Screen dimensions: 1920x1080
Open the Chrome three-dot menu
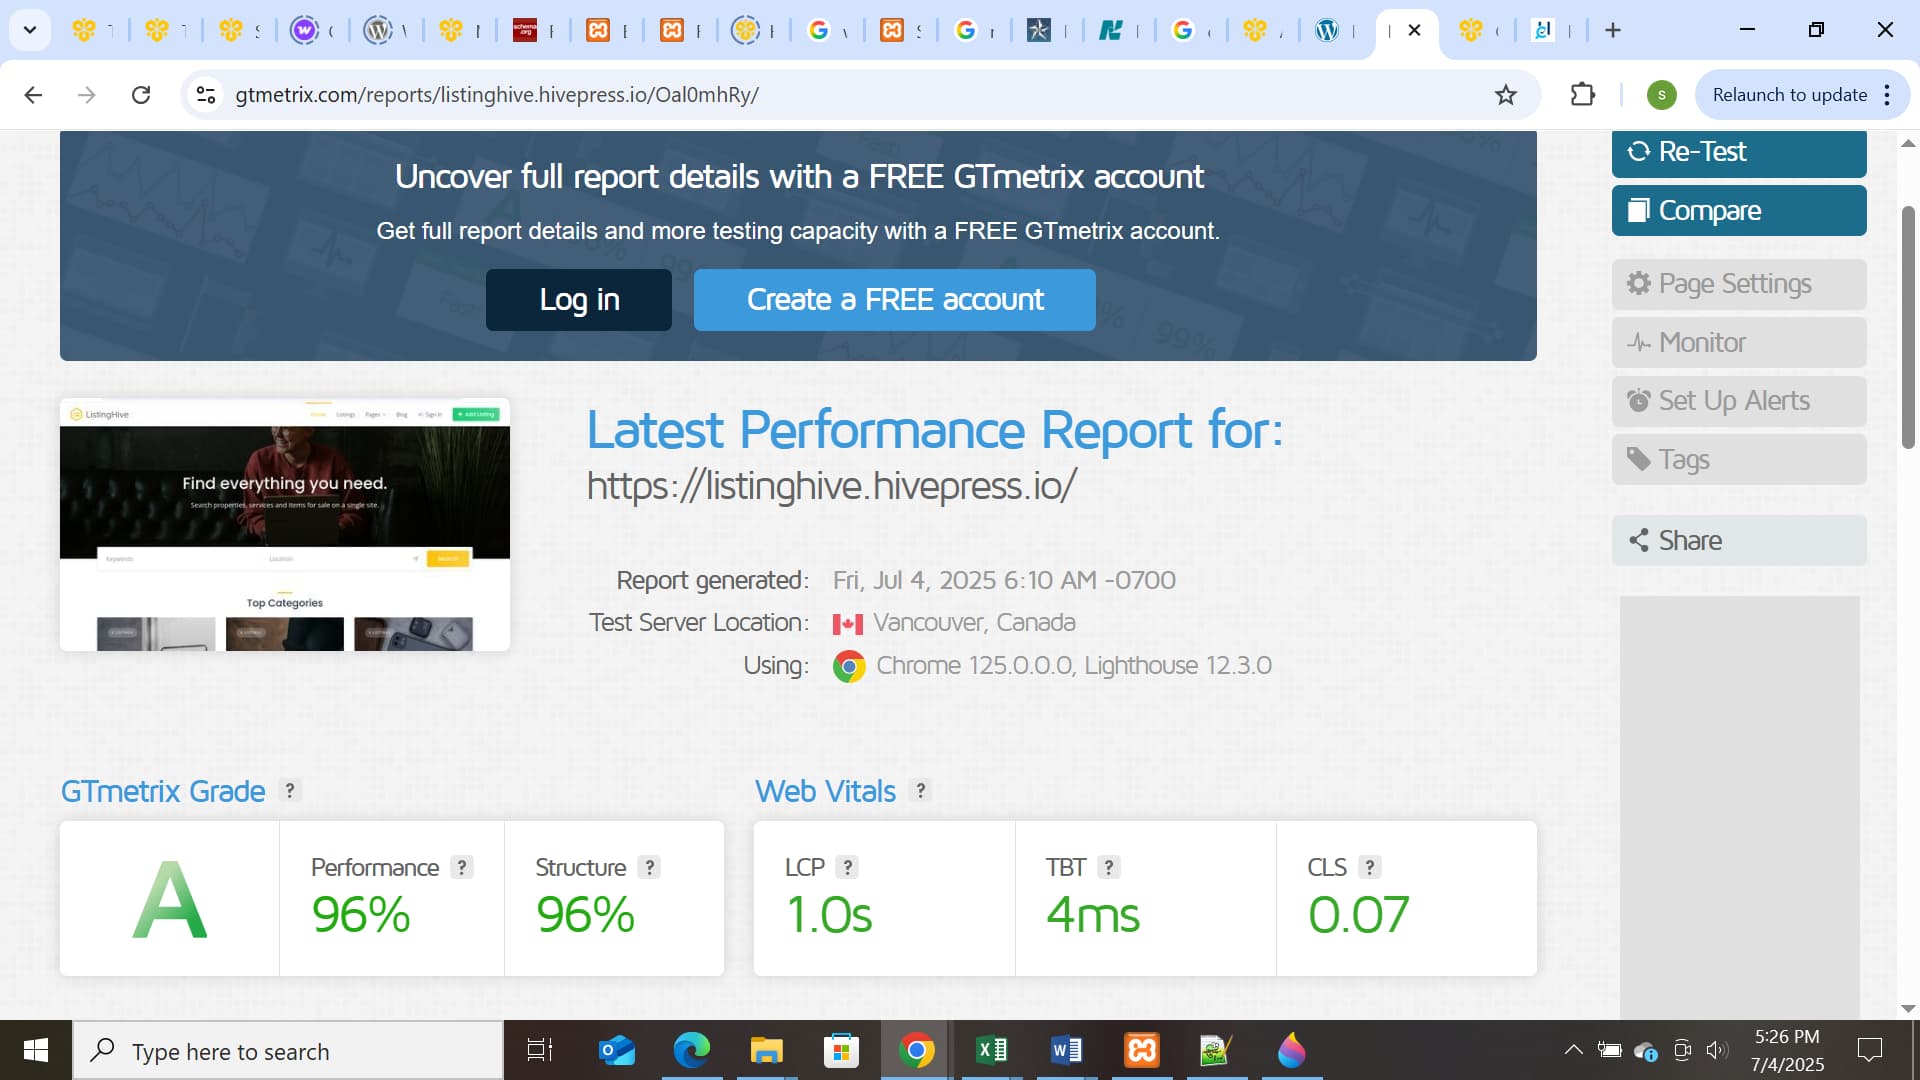tap(1887, 95)
